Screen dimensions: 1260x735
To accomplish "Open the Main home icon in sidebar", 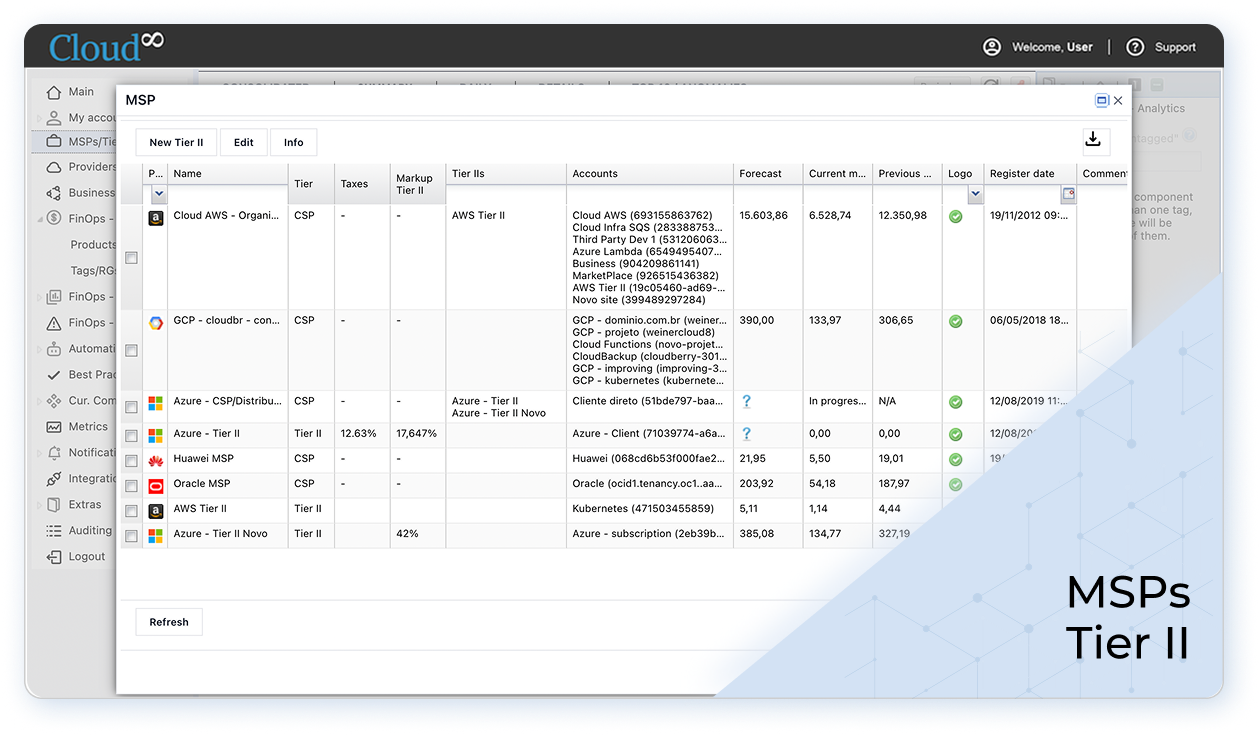I will (x=54, y=92).
